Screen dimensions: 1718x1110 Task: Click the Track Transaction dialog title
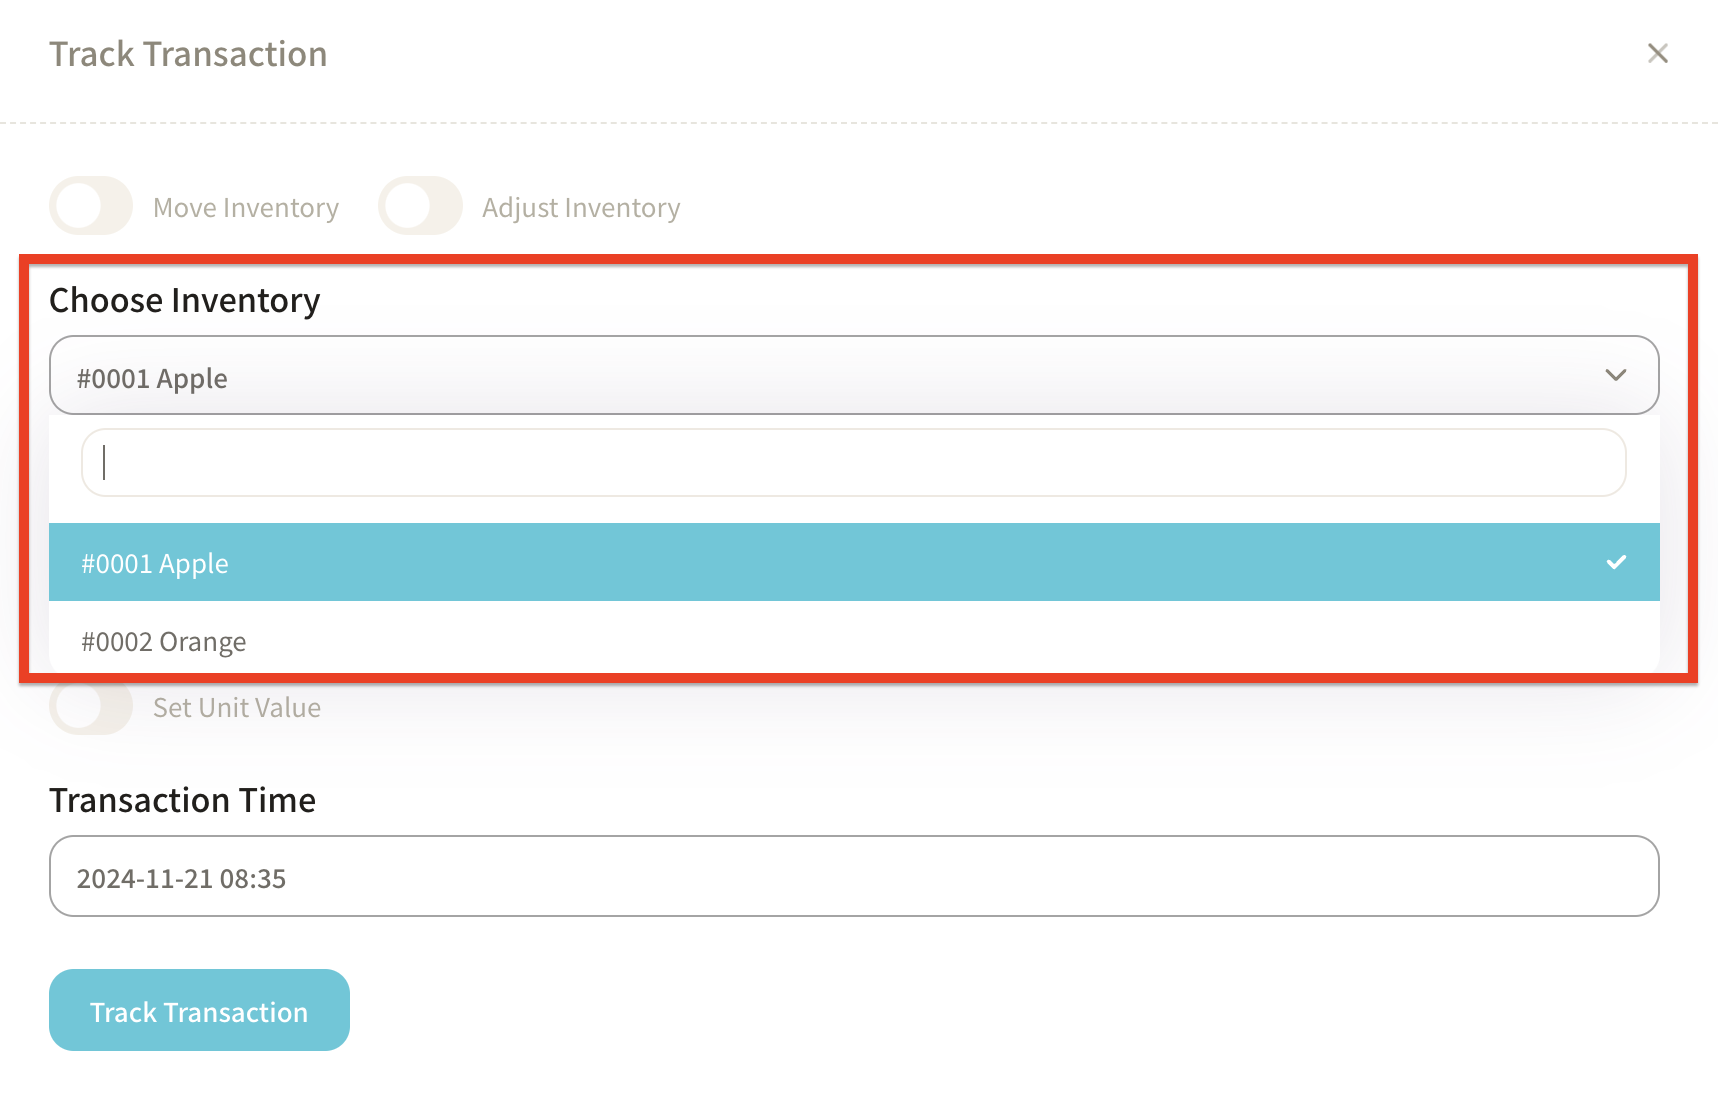pos(188,54)
